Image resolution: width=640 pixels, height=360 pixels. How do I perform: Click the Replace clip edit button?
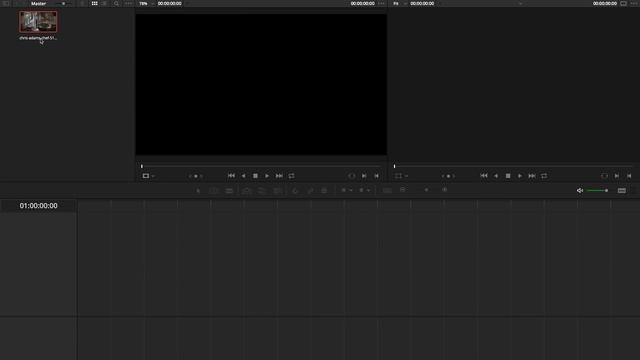tap(278, 191)
